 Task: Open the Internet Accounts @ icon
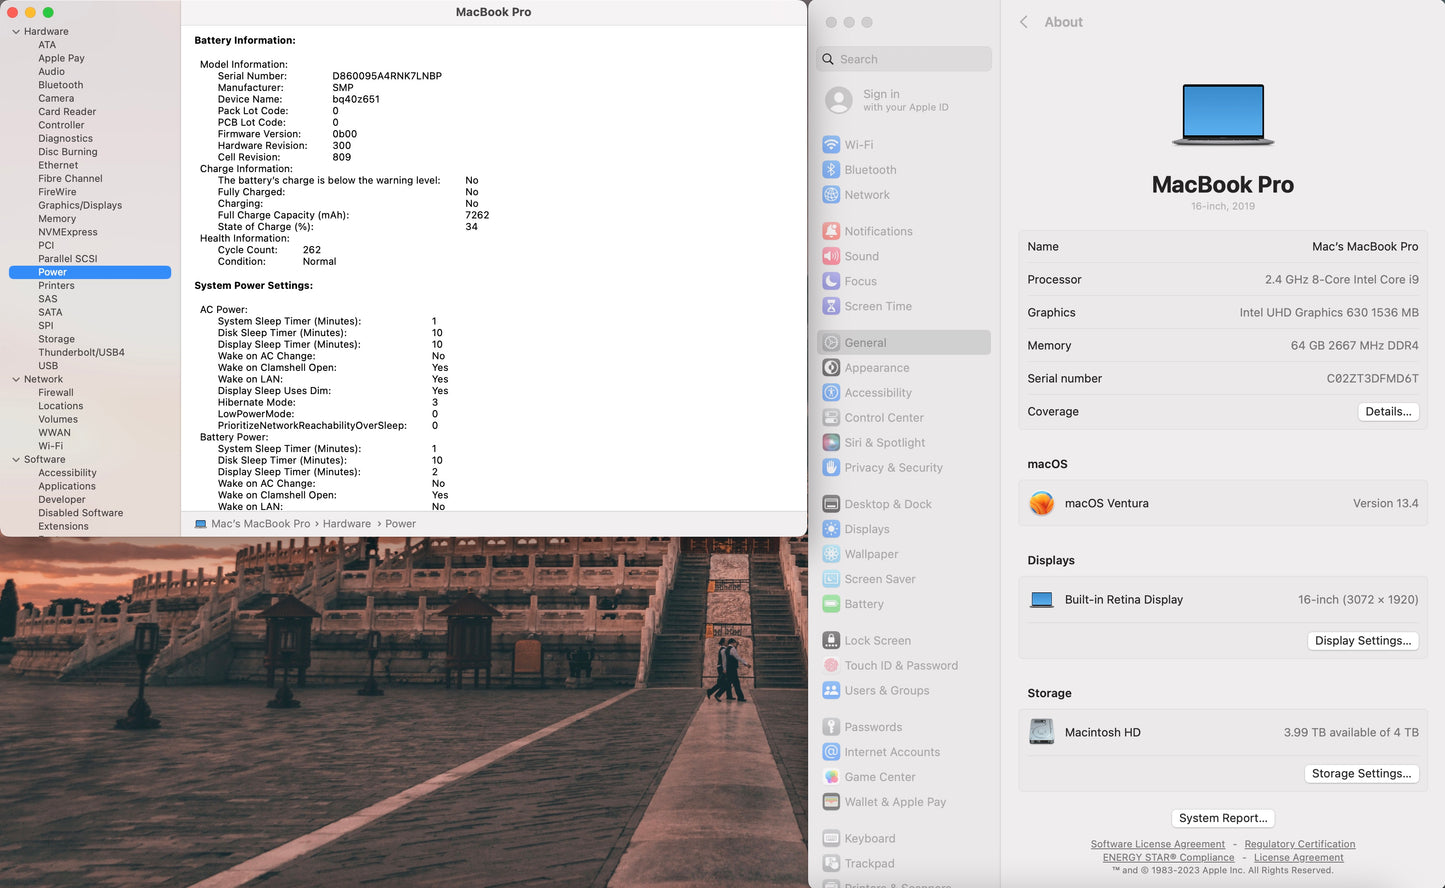[x=831, y=752]
